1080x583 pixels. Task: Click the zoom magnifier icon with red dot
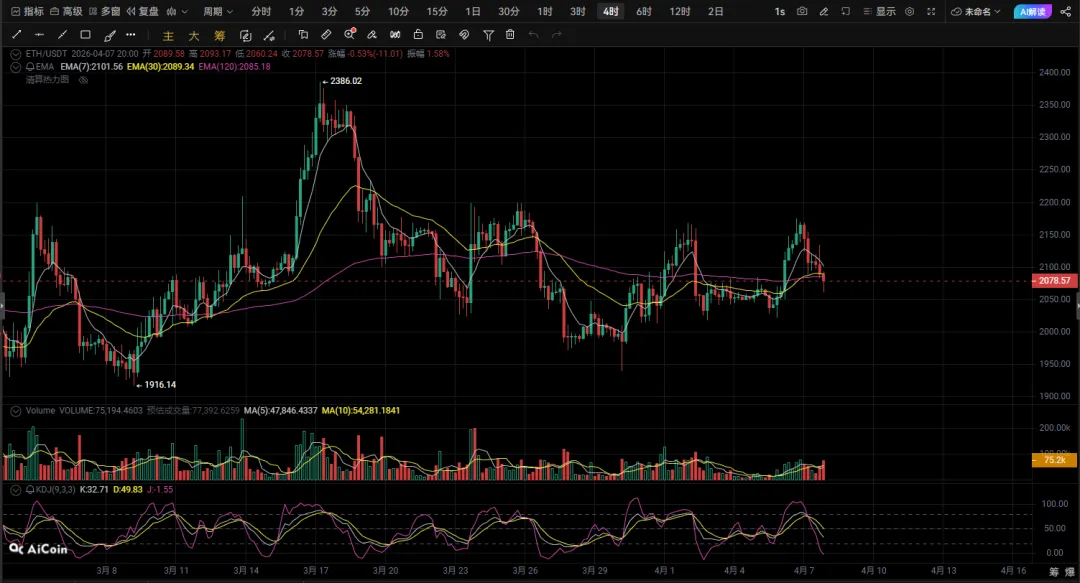coord(350,34)
